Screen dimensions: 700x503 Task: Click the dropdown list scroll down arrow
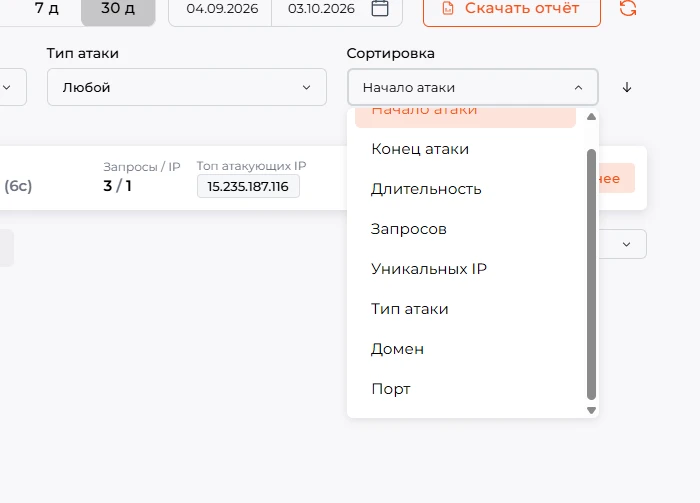[592, 411]
